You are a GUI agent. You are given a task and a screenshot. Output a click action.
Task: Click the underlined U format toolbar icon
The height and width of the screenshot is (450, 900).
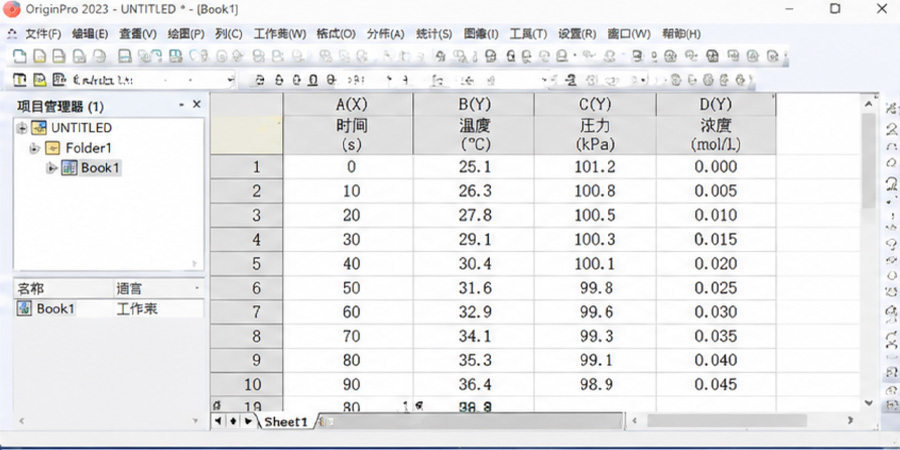312,80
